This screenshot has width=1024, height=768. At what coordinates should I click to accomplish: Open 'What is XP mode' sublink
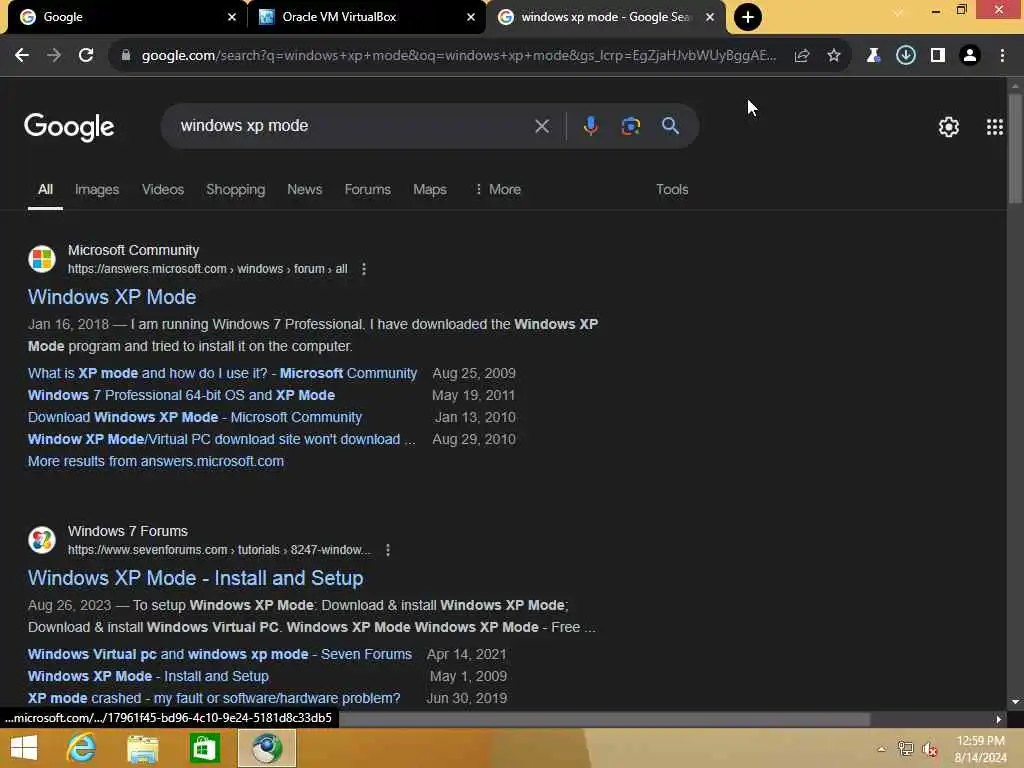pyautogui.click(x=222, y=374)
